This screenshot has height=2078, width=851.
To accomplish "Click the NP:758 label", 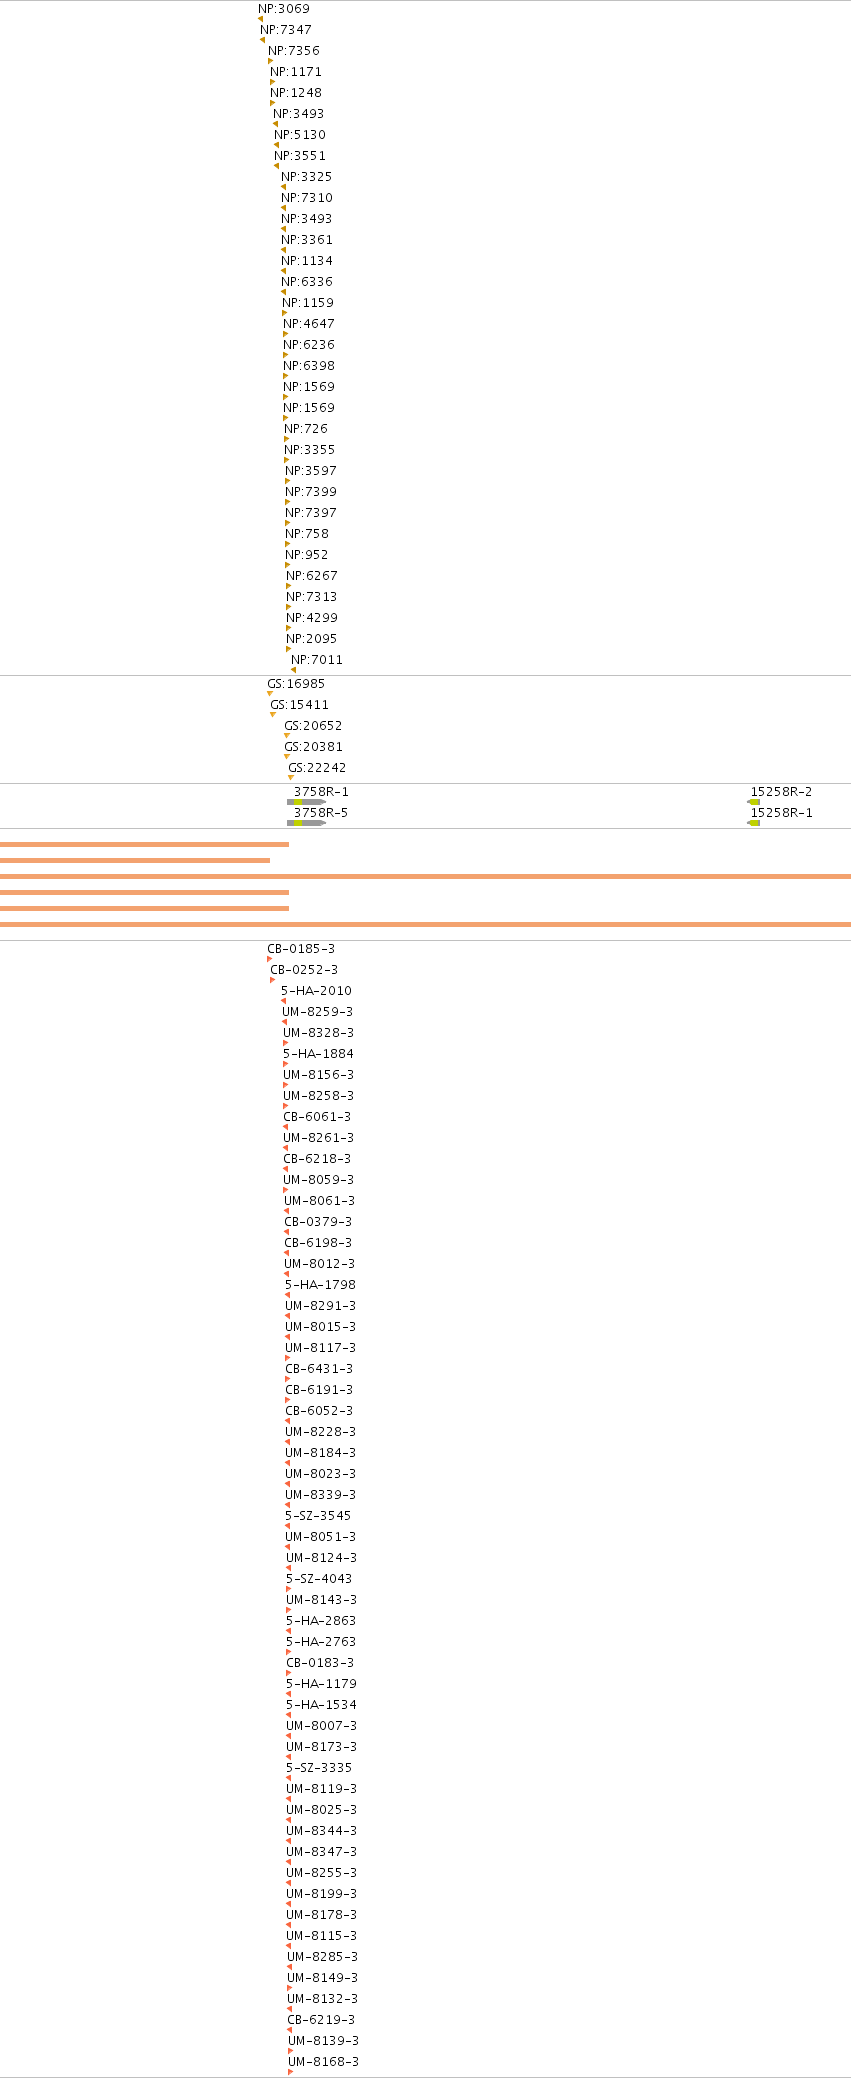I will (x=307, y=534).
